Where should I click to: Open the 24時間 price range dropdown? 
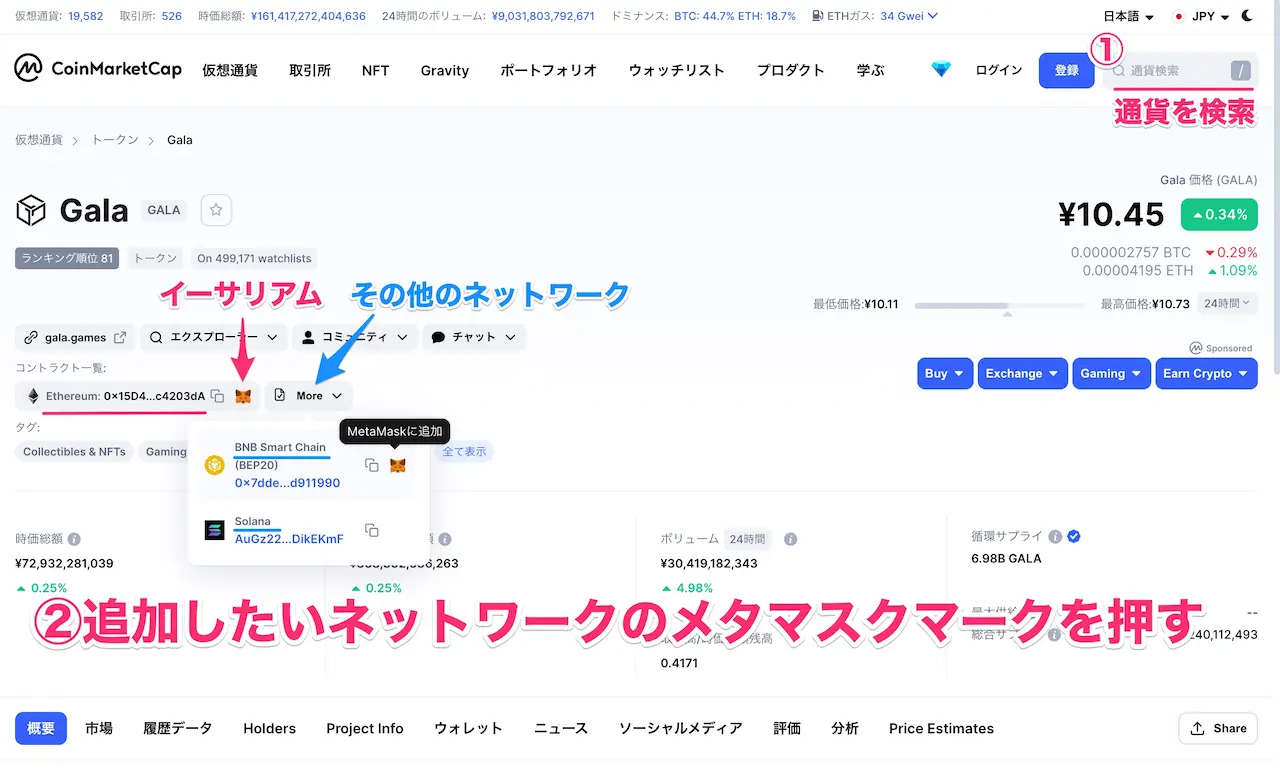[1225, 303]
